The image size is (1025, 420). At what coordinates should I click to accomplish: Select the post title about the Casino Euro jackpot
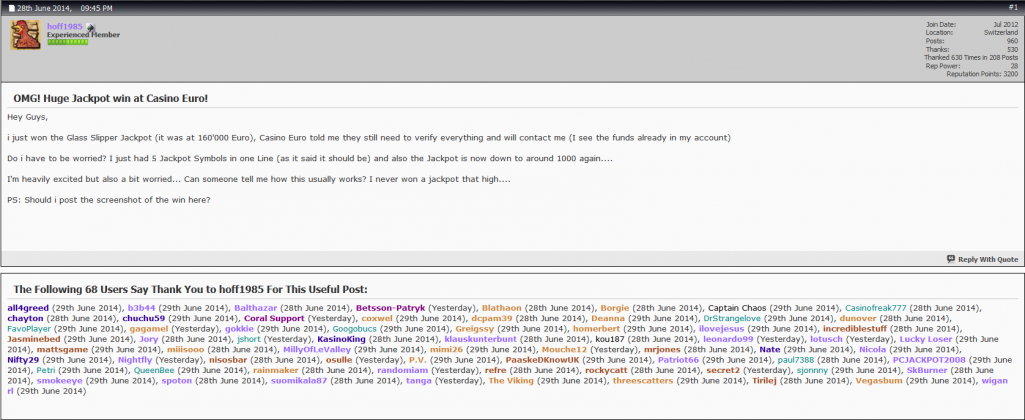(x=110, y=98)
